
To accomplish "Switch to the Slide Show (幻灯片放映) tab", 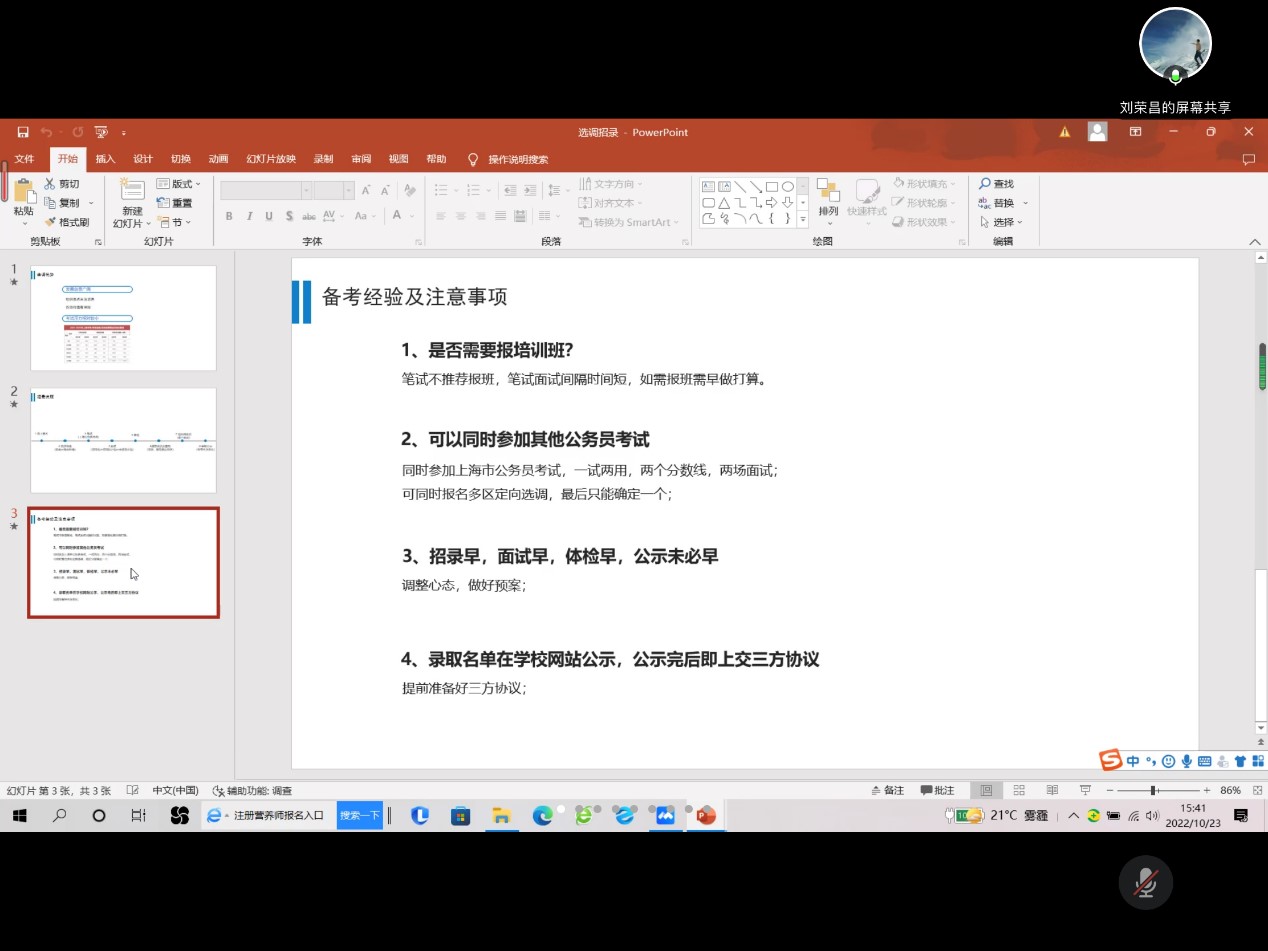I will (271, 159).
